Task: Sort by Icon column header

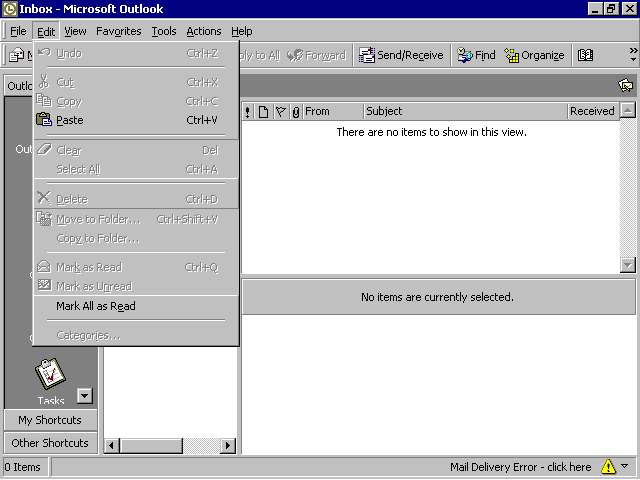Action: point(263,111)
